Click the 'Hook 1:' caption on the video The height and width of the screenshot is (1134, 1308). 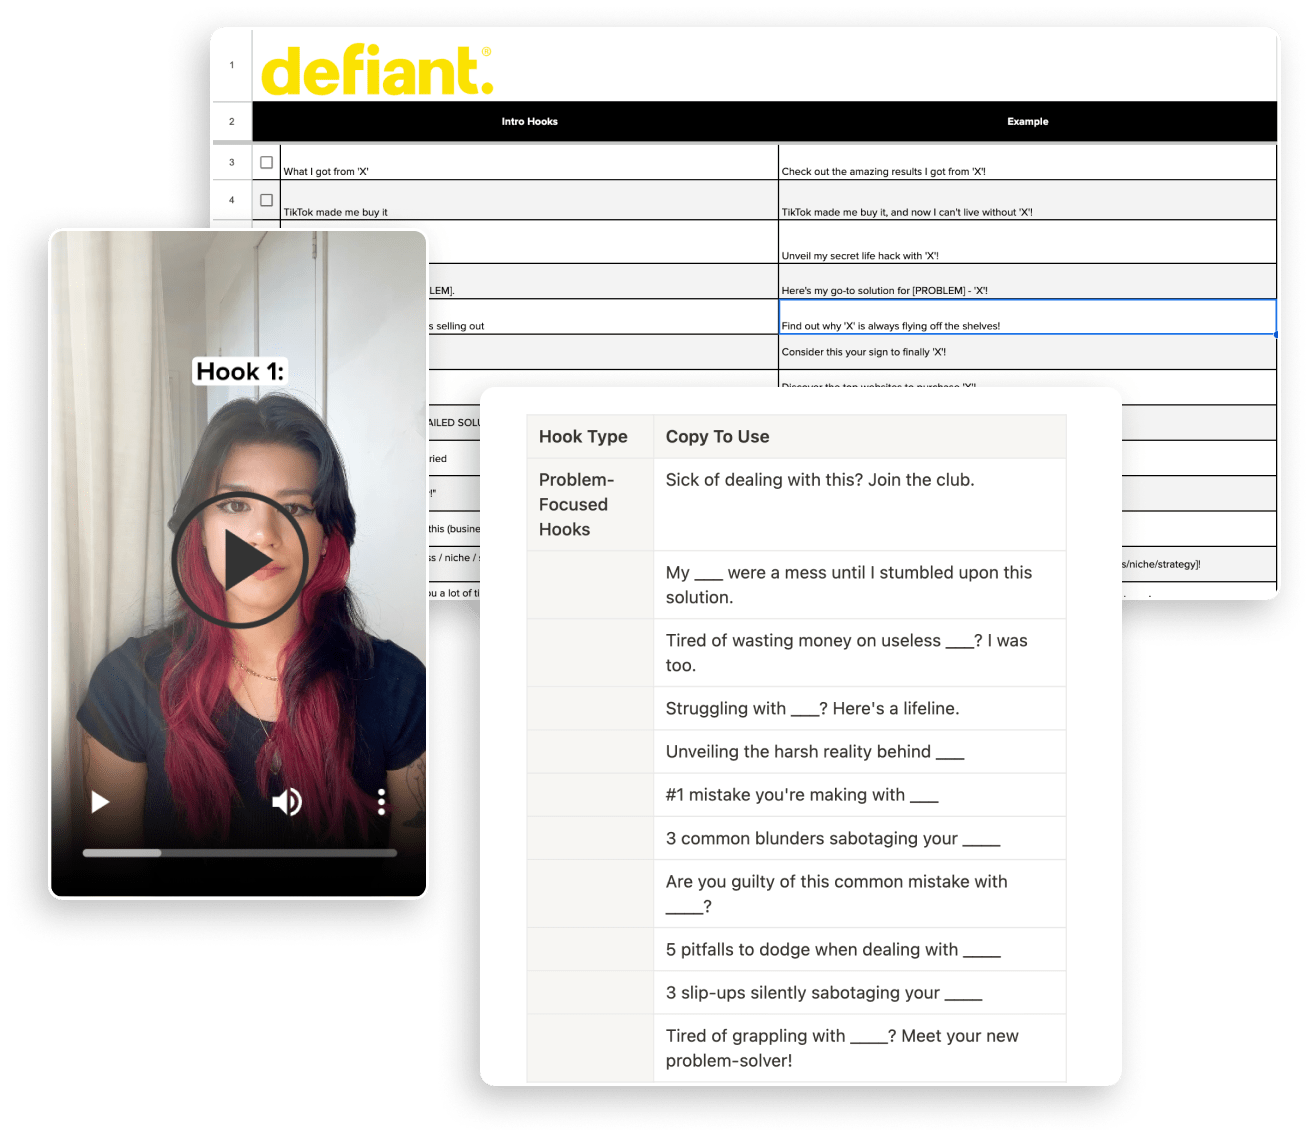(x=240, y=372)
